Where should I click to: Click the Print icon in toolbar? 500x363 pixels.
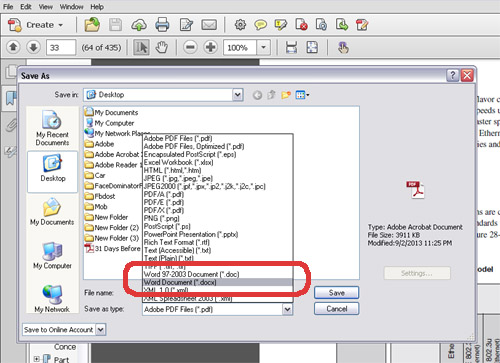tap(162, 25)
